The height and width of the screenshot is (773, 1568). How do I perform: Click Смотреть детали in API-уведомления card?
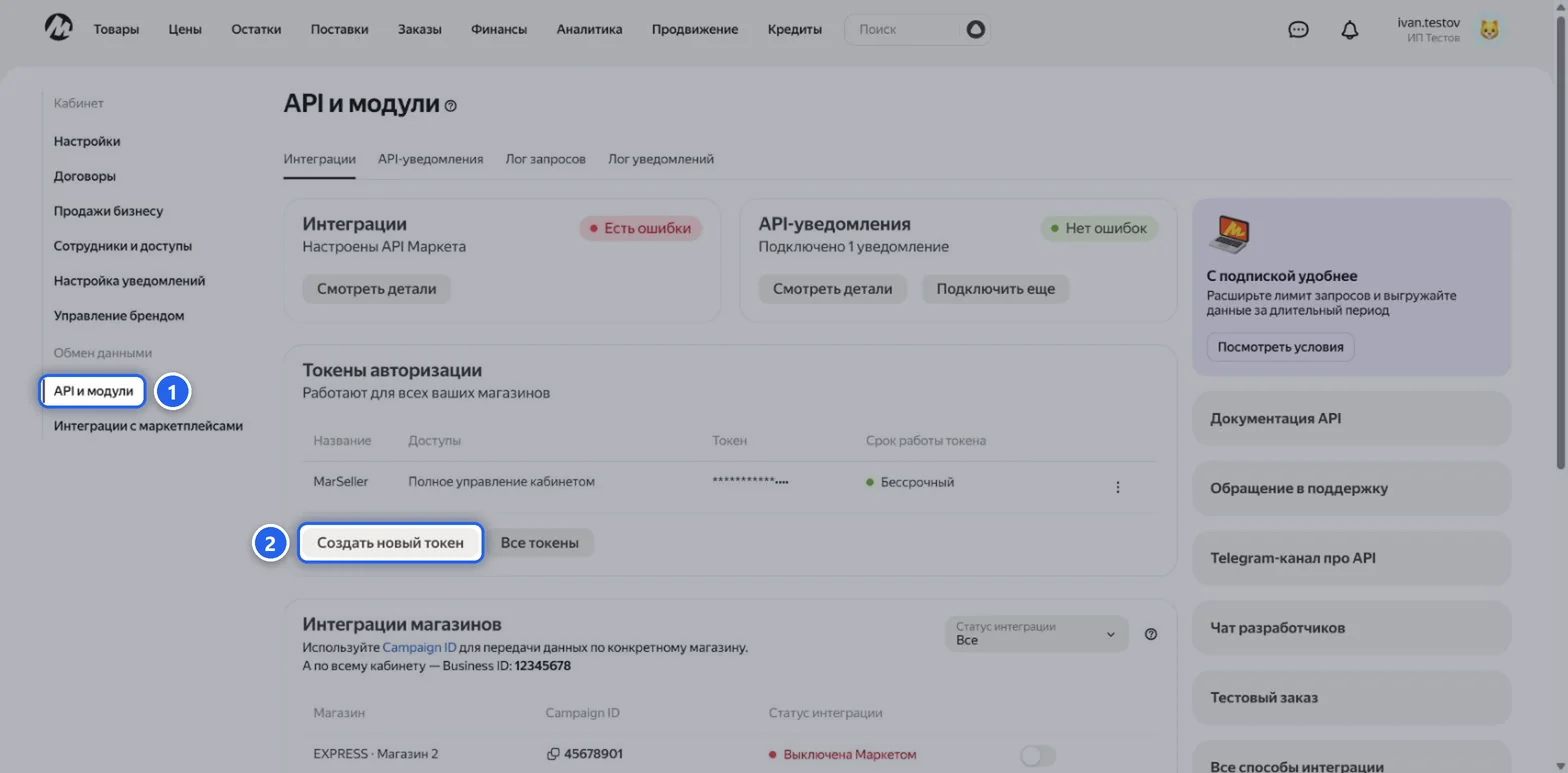tap(833, 289)
